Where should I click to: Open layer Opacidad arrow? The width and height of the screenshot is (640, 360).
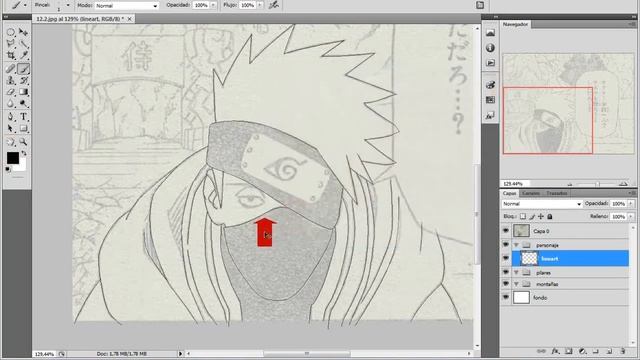pyautogui.click(x=631, y=204)
